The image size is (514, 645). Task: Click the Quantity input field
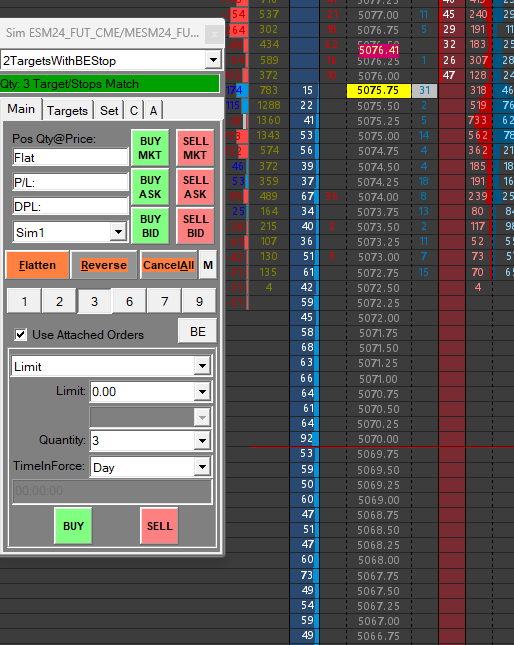[142, 441]
